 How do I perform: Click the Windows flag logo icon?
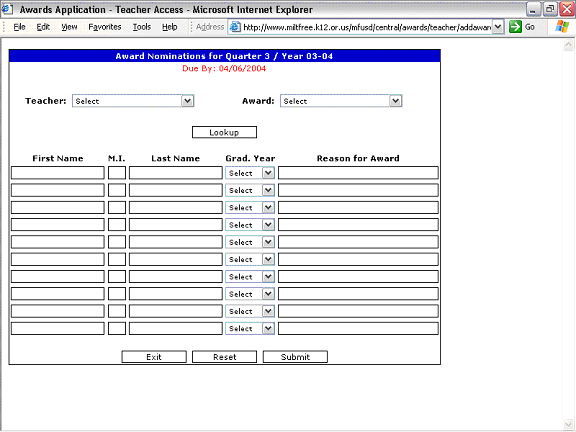tap(562, 26)
